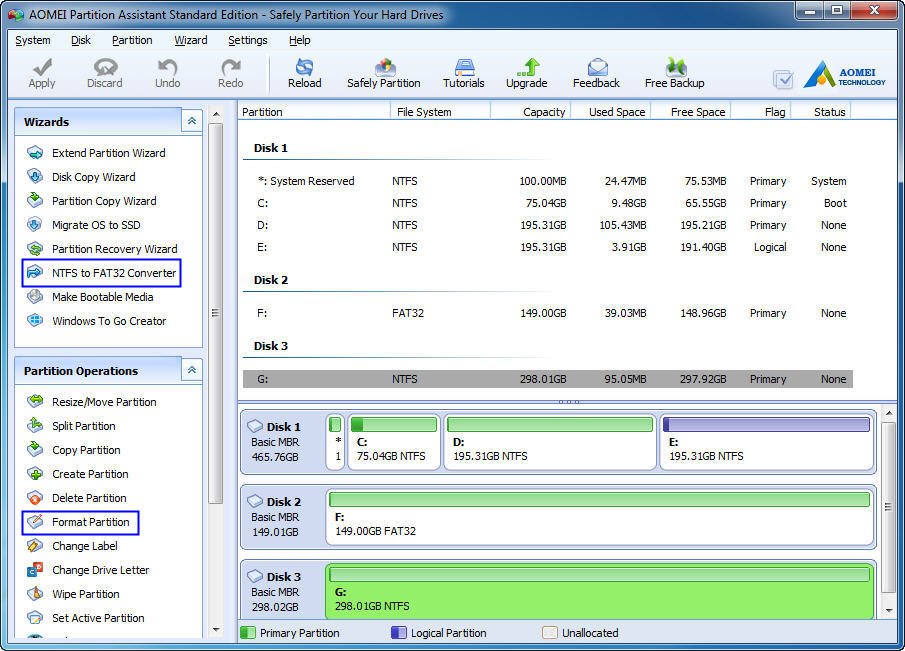Click the Upgrade toolbar icon

coord(526,73)
